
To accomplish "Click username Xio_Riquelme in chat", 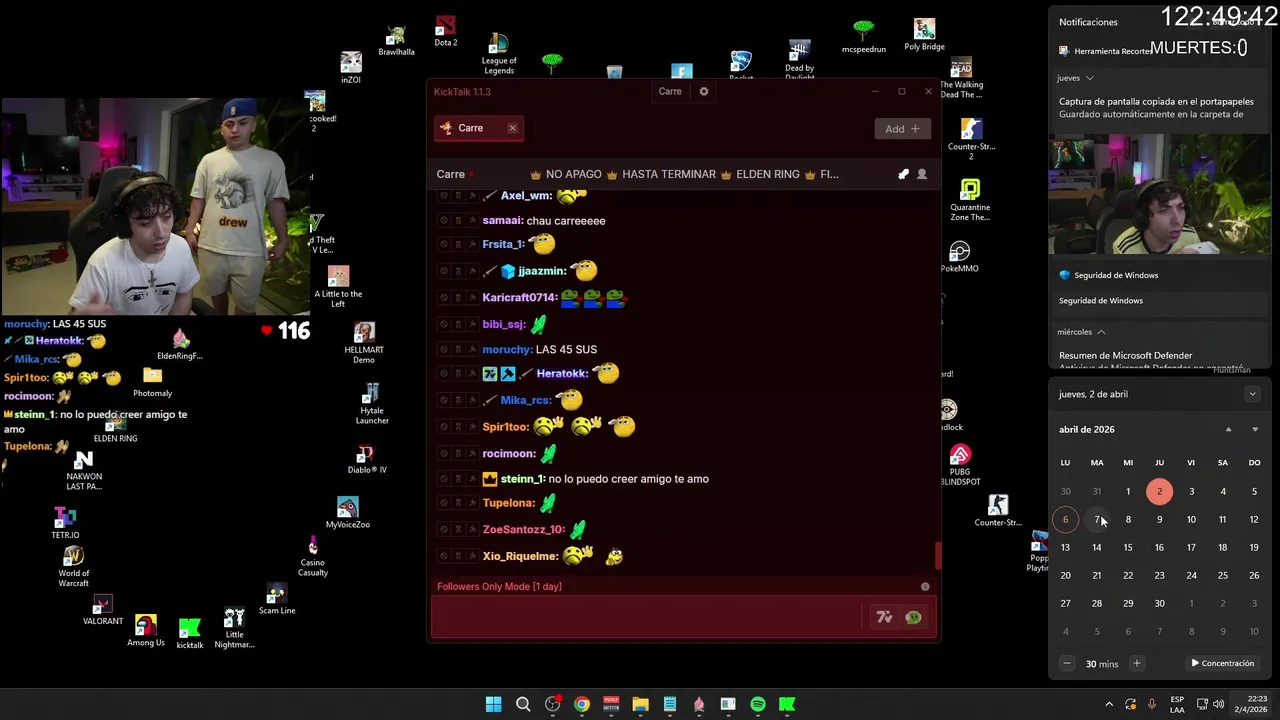I will click(520, 556).
